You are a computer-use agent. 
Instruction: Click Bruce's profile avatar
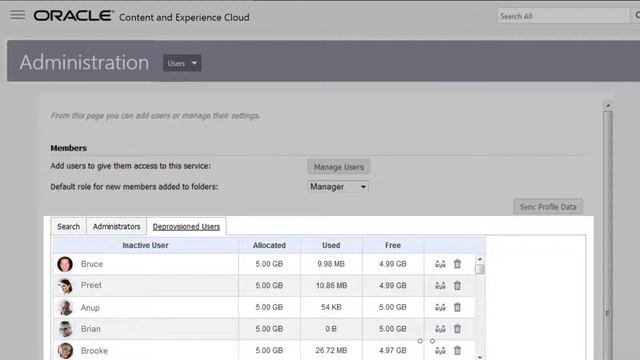[65, 264]
